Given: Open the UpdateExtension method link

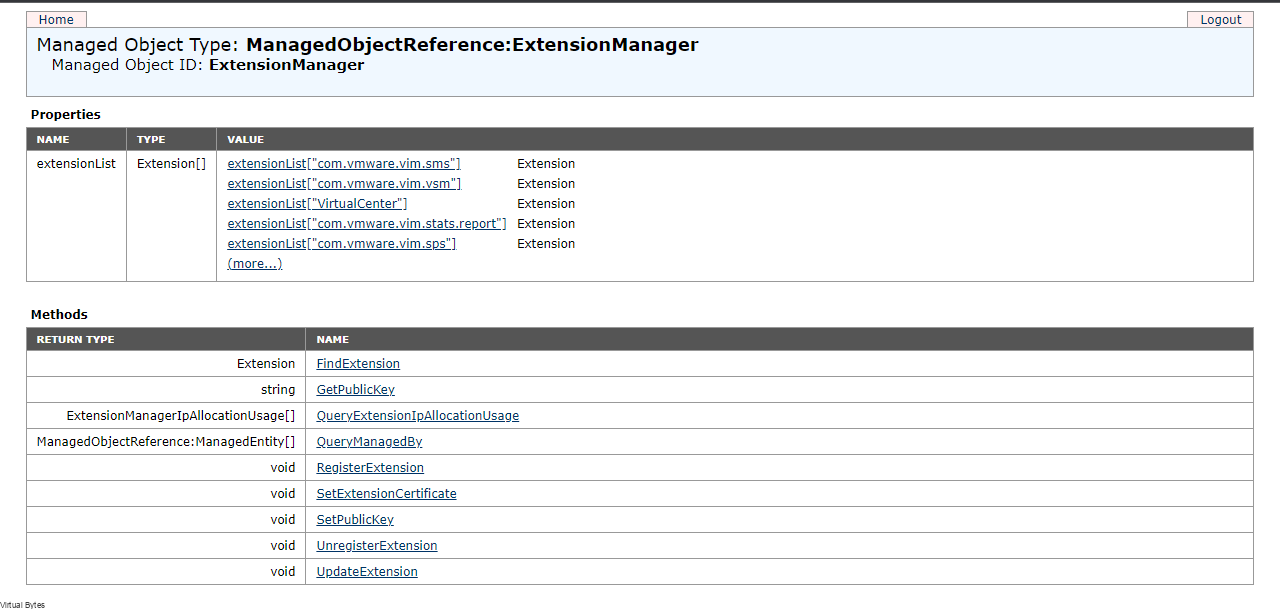Looking at the screenshot, I should click(x=366, y=571).
